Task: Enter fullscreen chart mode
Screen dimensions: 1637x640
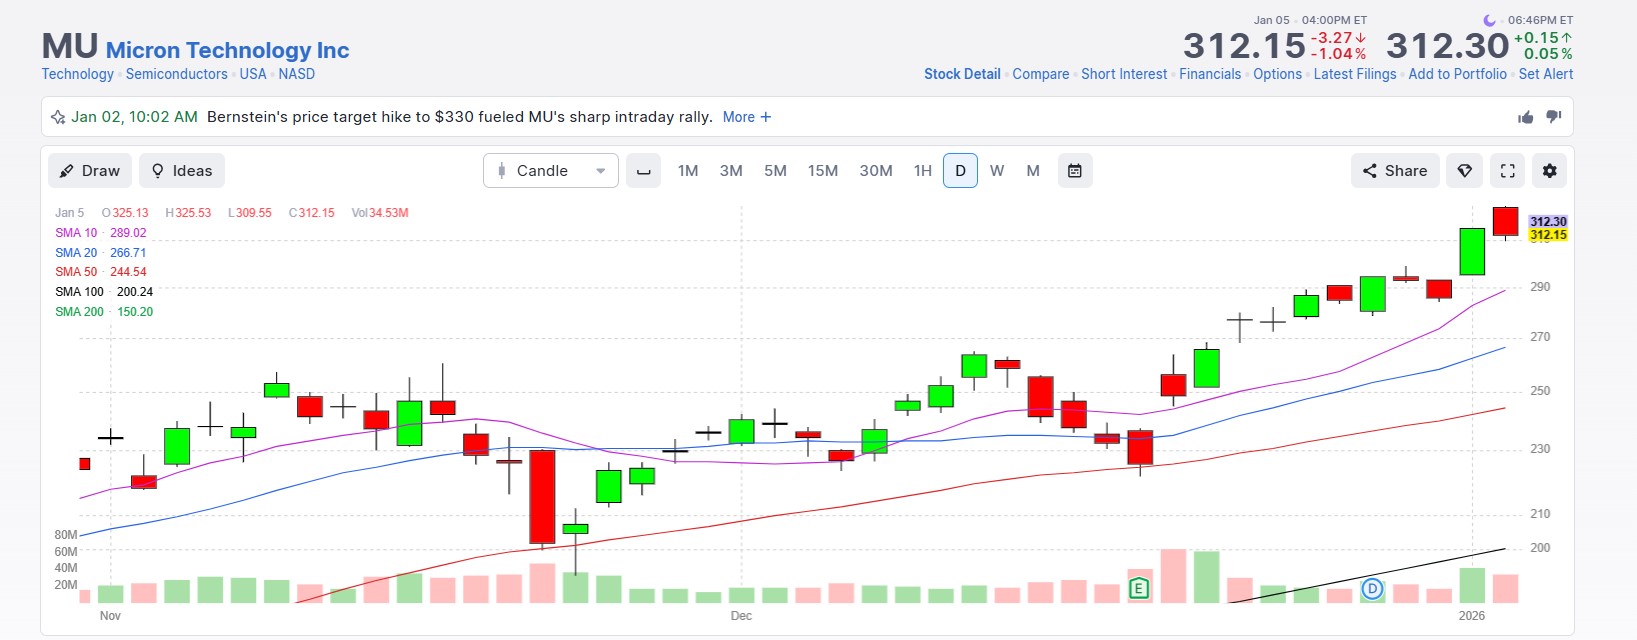Action: coord(1507,171)
